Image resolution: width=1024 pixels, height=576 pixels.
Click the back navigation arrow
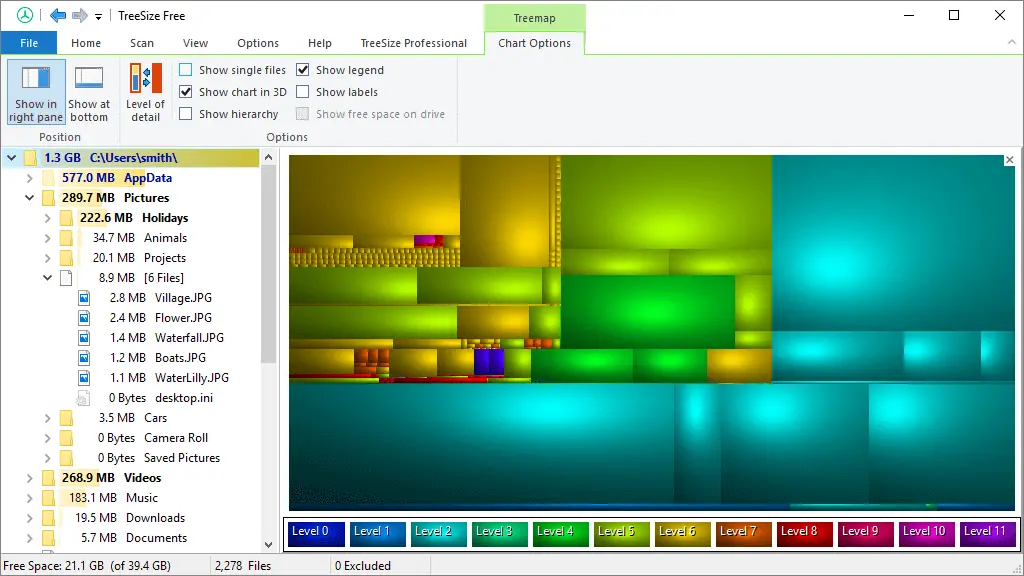(x=58, y=16)
